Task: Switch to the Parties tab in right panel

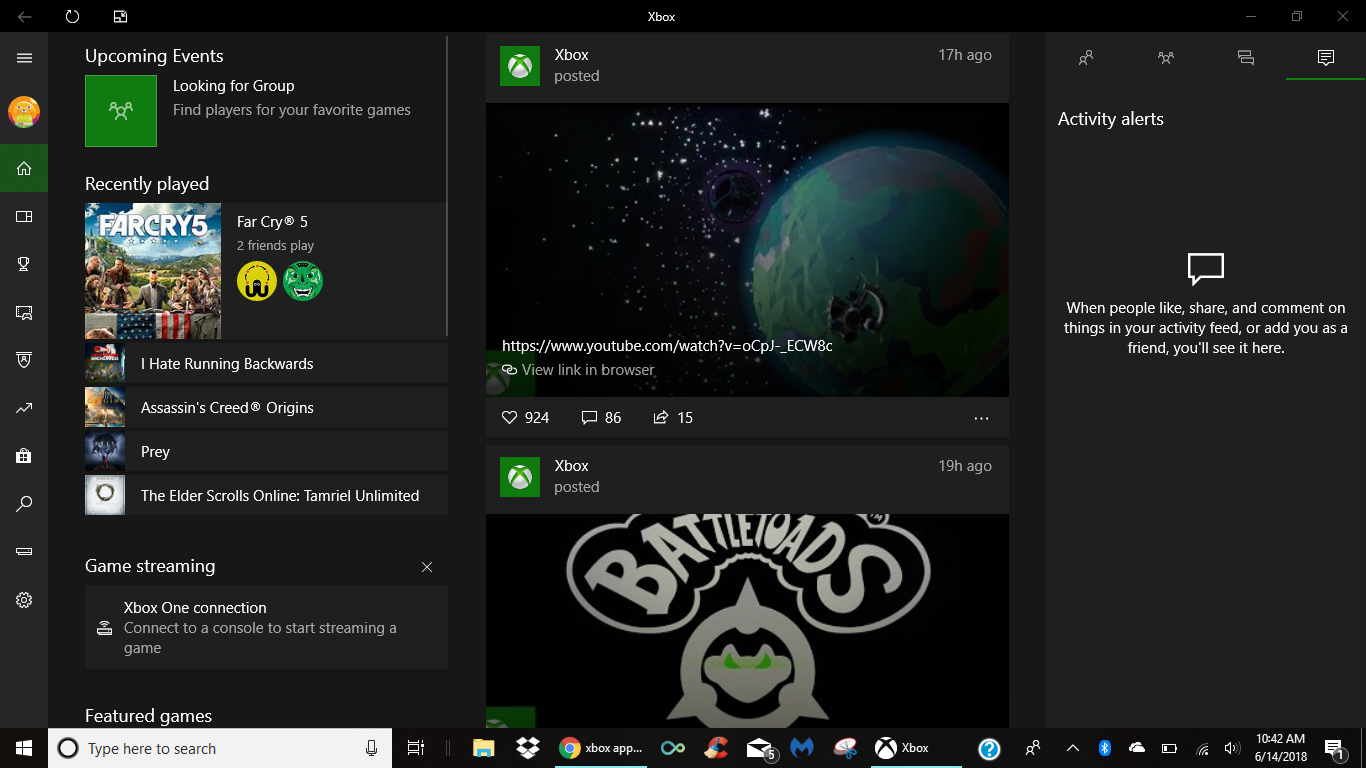Action: pos(1166,58)
